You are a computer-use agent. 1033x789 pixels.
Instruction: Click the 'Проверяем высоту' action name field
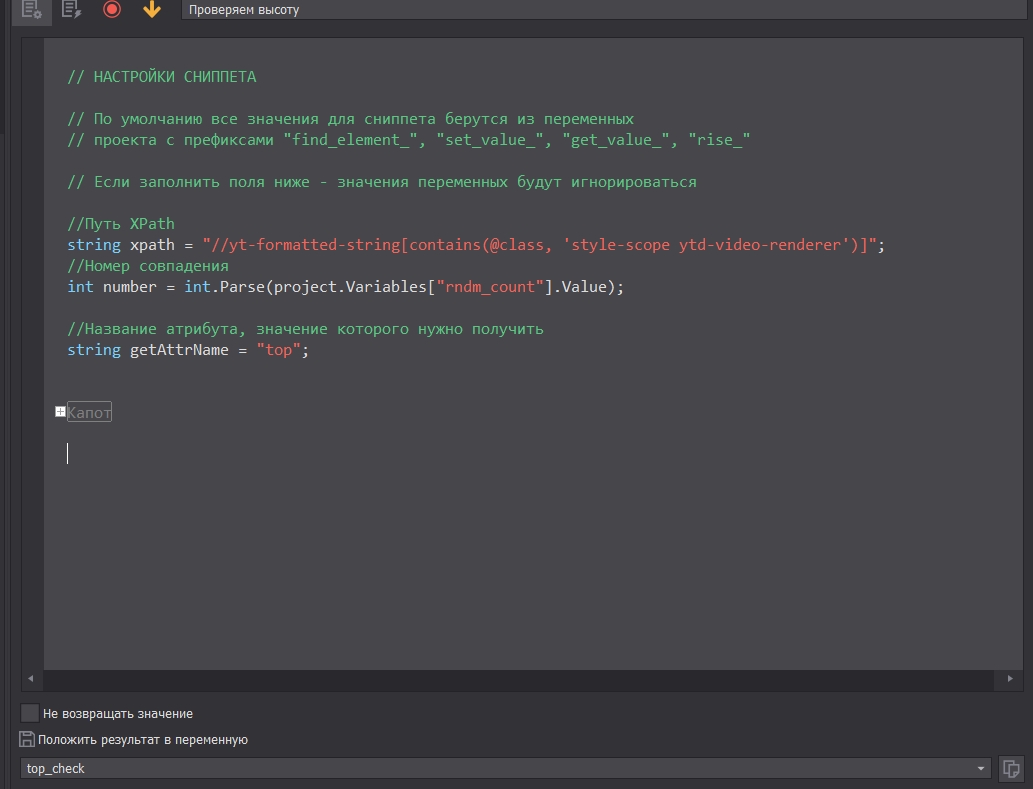tap(600, 10)
